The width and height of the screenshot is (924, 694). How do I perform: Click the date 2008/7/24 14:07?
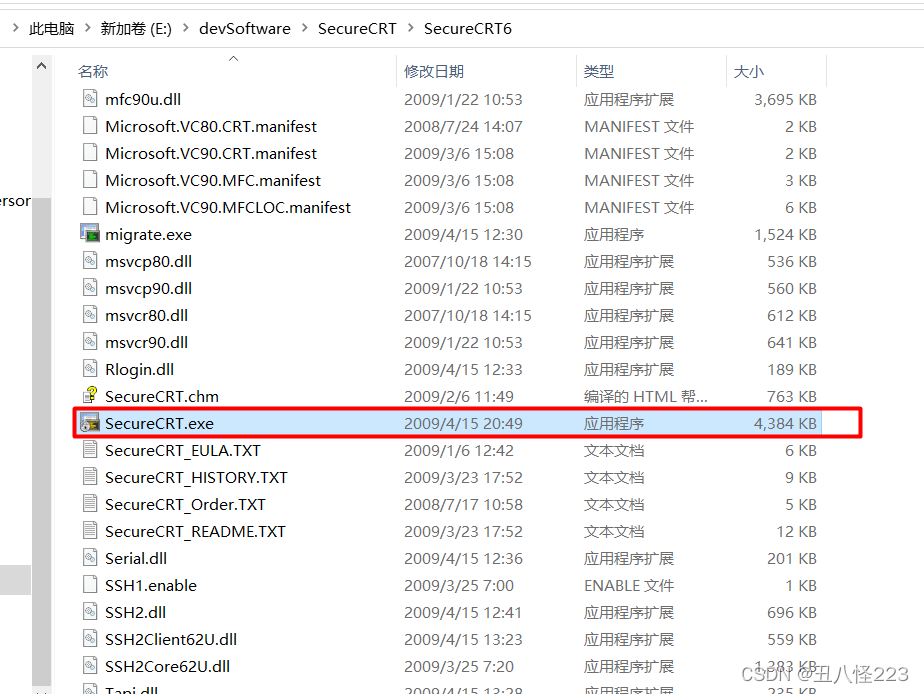tap(463, 127)
